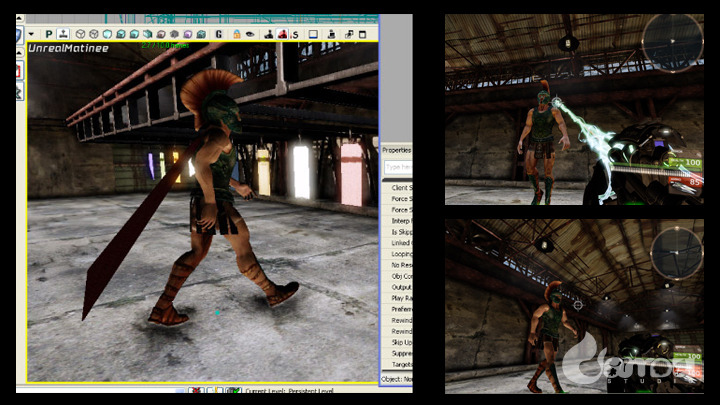Select the Play Rate property row
720x405 pixels.
coord(397,298)
